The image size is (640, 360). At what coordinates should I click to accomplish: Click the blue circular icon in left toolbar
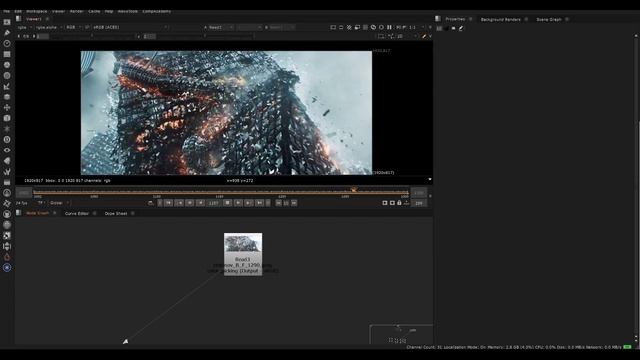pos(7,268)
